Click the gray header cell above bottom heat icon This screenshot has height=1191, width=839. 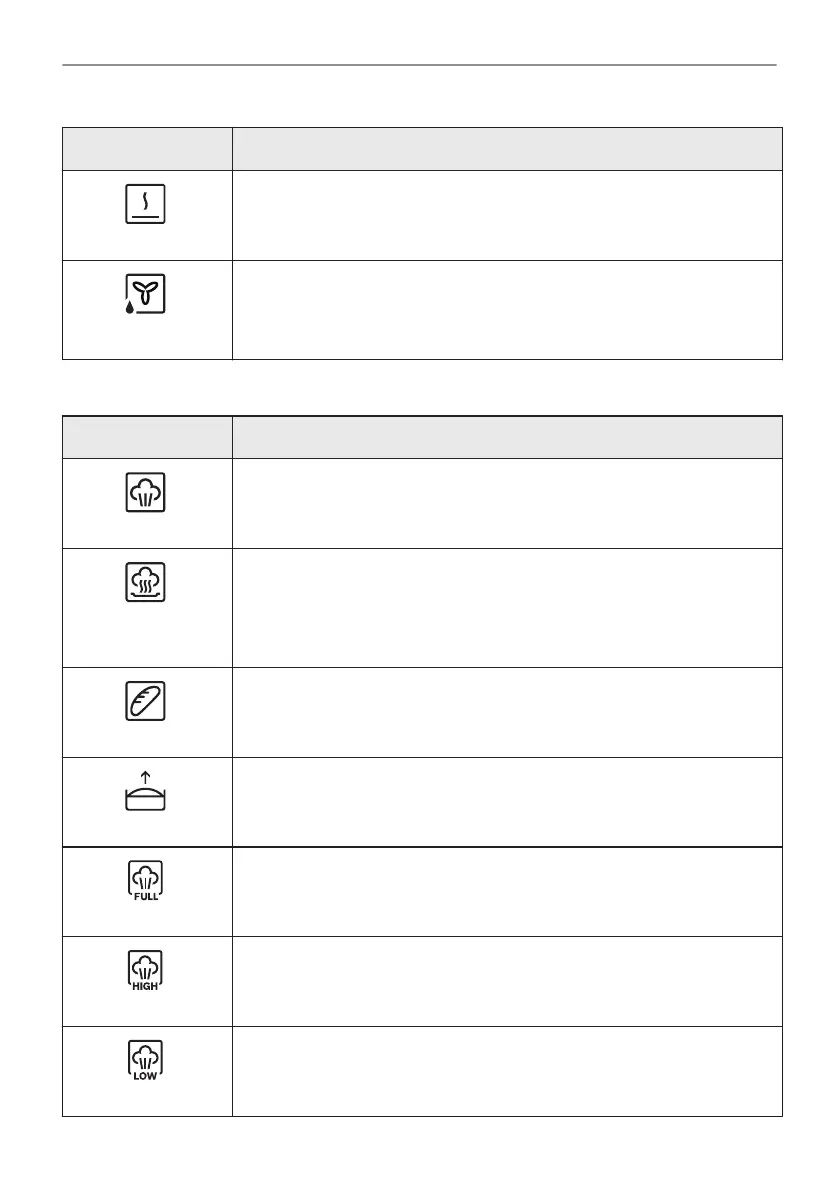[x=147, y=149]
